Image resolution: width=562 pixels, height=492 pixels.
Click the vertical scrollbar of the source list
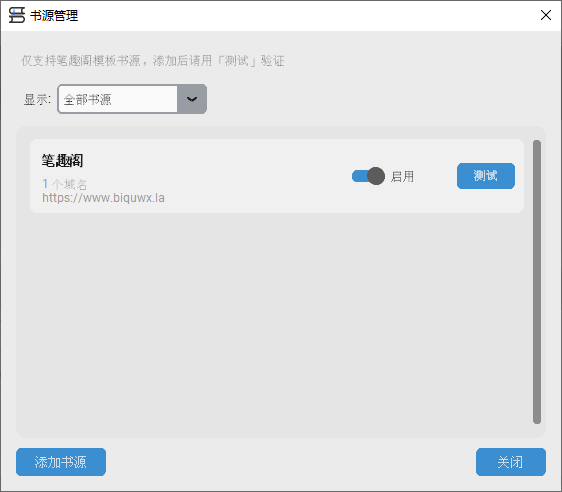pos(537,282)
